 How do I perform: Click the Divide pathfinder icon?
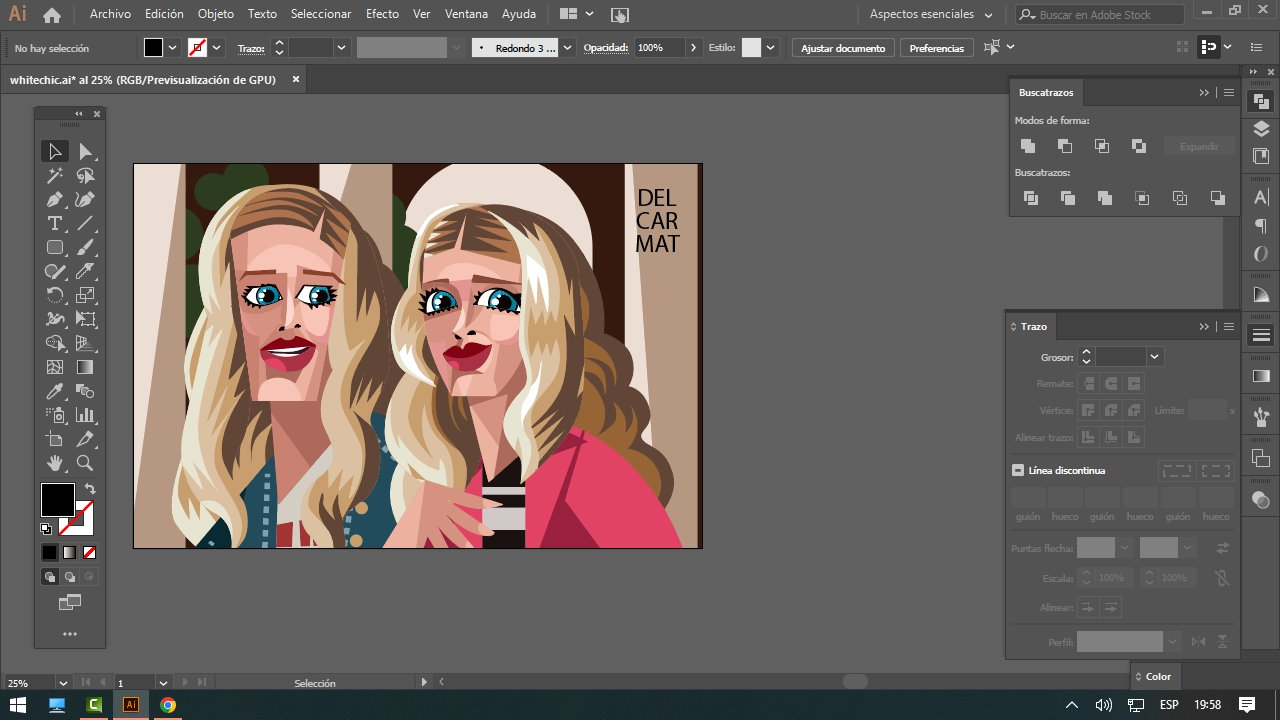pos(1031,198)
